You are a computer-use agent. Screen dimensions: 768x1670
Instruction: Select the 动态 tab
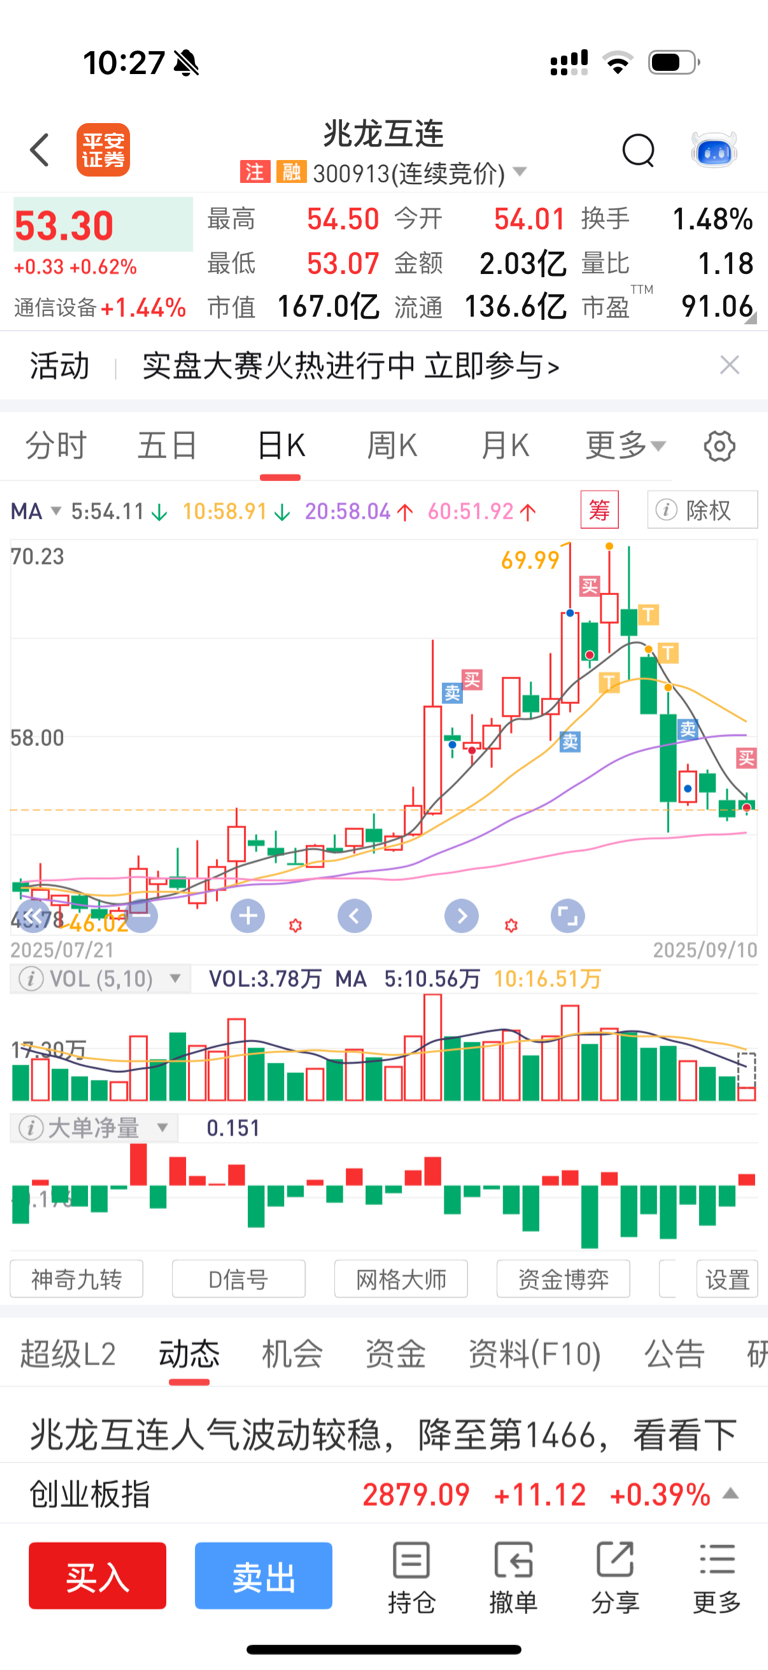click(189, 1354)
